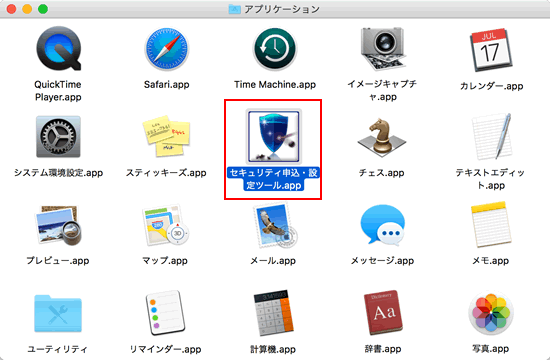Click the 'メモ.app' file name

pyautogui.click(x=490, y=261)
